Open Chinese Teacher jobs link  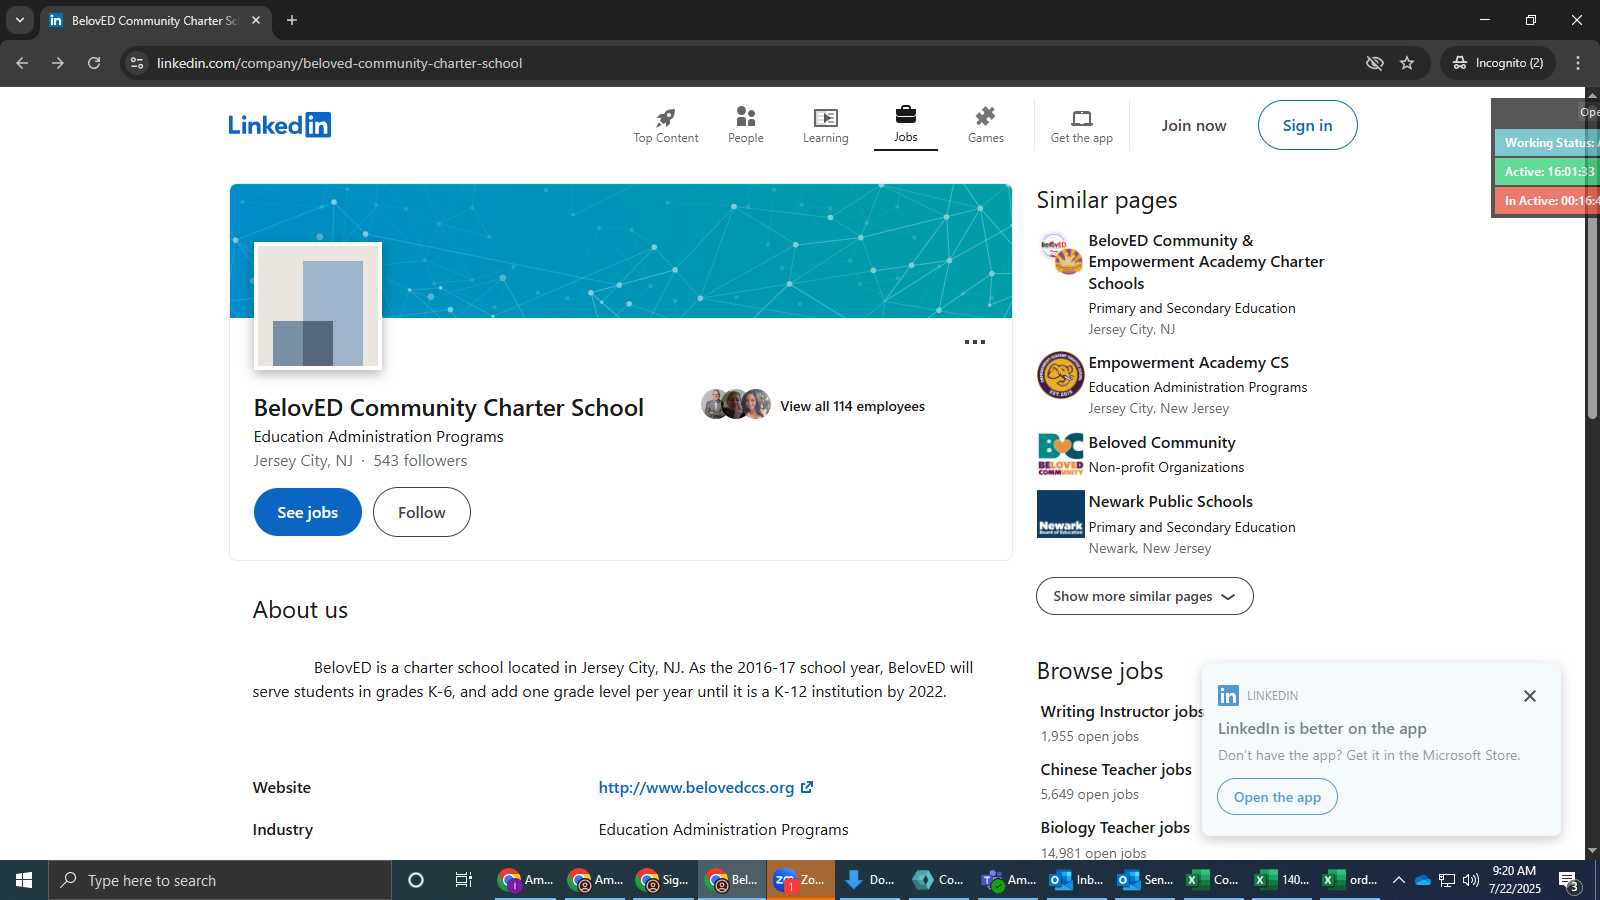[x=1116, y=770]
